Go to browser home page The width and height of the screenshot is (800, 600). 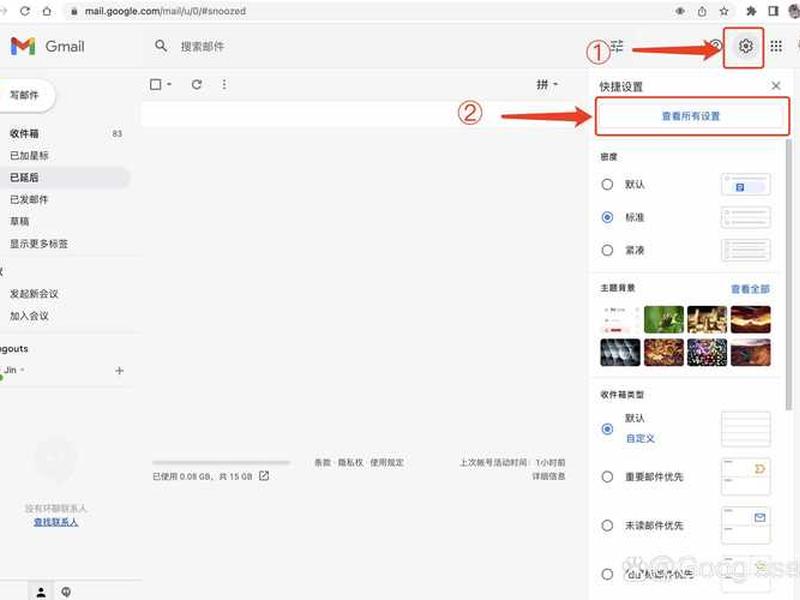[x=46, y=11]
